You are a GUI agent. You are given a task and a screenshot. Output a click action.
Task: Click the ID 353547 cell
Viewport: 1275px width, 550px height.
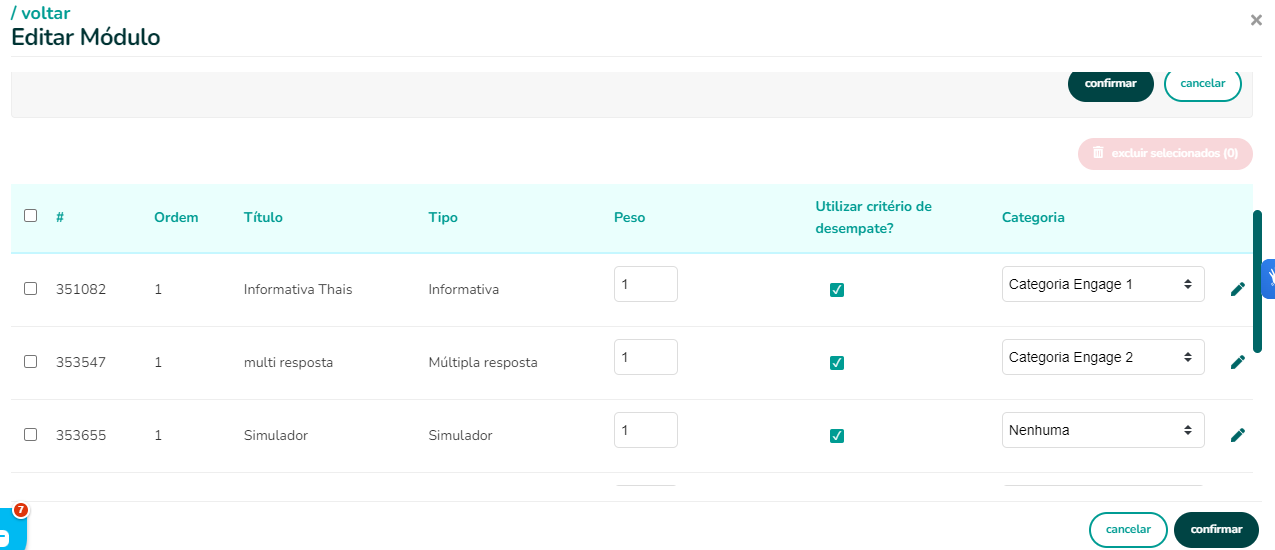pos(81,362)
